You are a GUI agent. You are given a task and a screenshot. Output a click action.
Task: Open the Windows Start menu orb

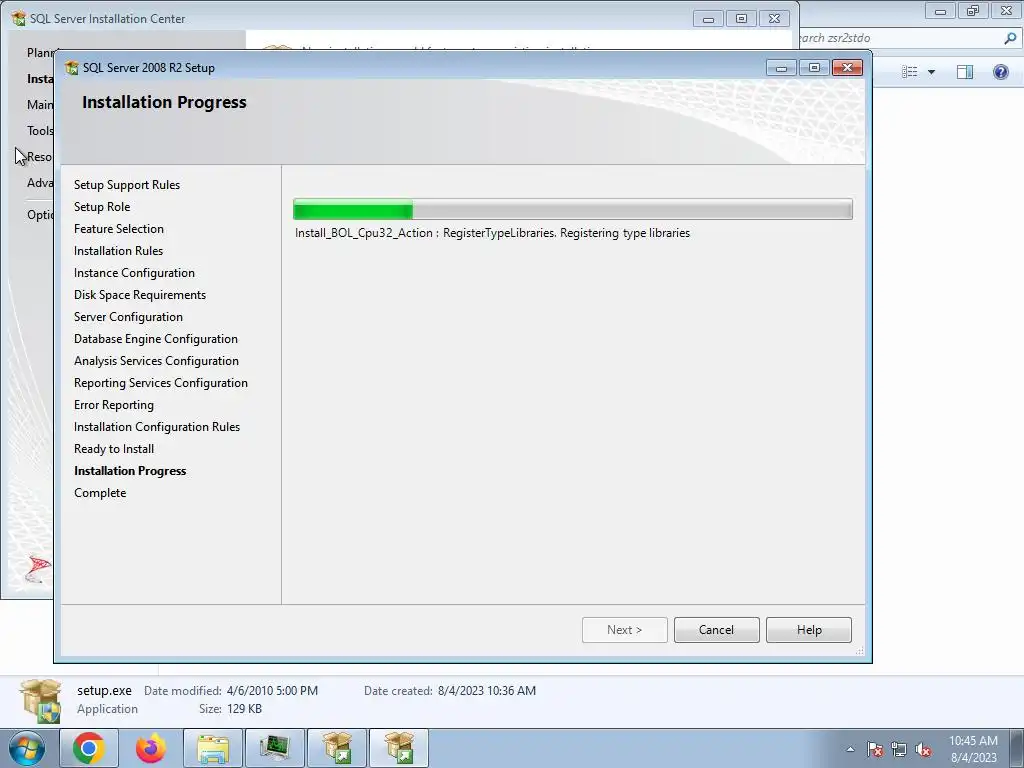[26, 748]
